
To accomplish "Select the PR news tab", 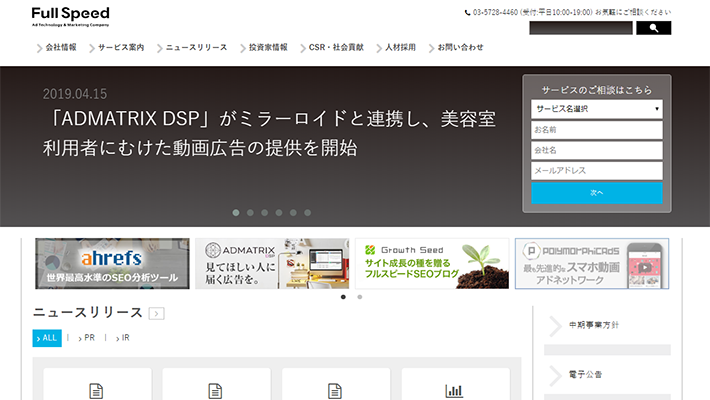I will (x=86, y=338).
